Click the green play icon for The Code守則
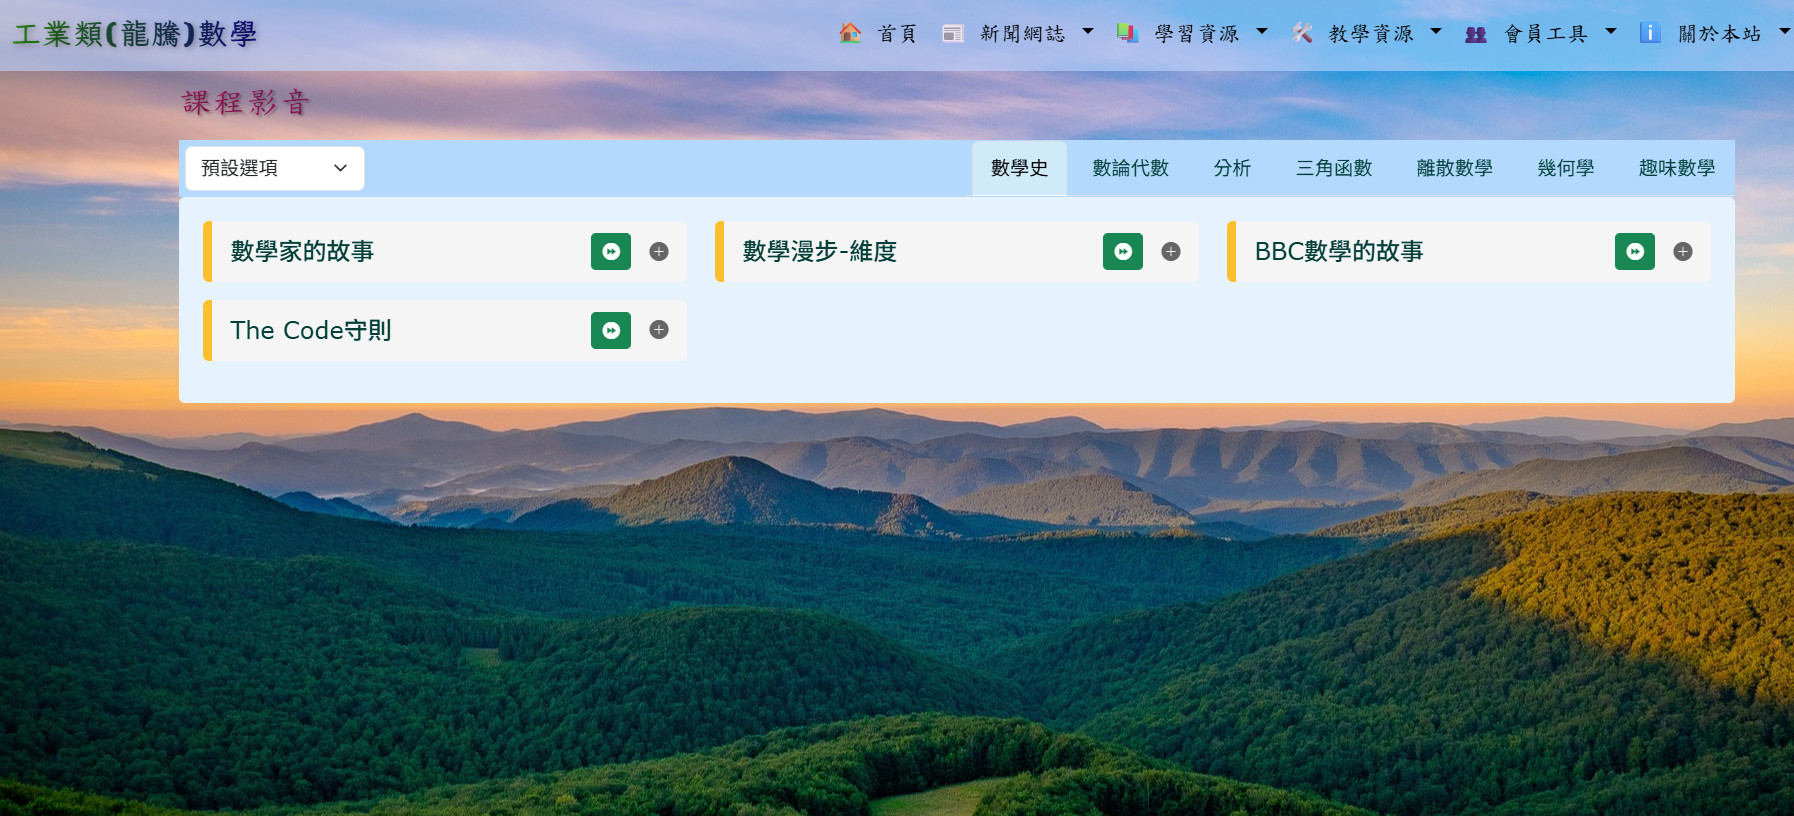 pos(610,330)
